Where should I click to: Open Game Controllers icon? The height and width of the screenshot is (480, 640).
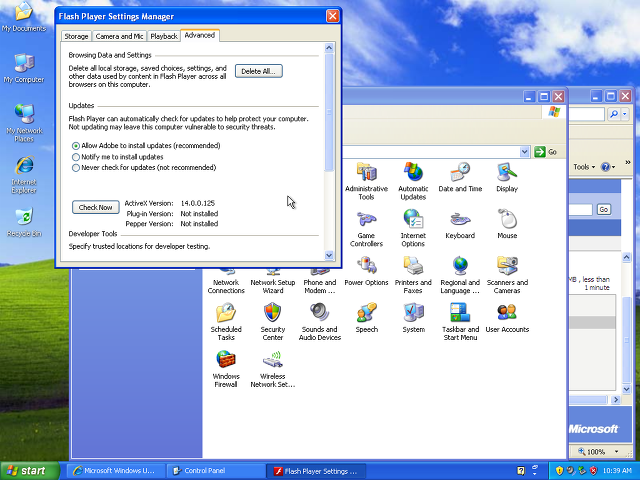366,228
